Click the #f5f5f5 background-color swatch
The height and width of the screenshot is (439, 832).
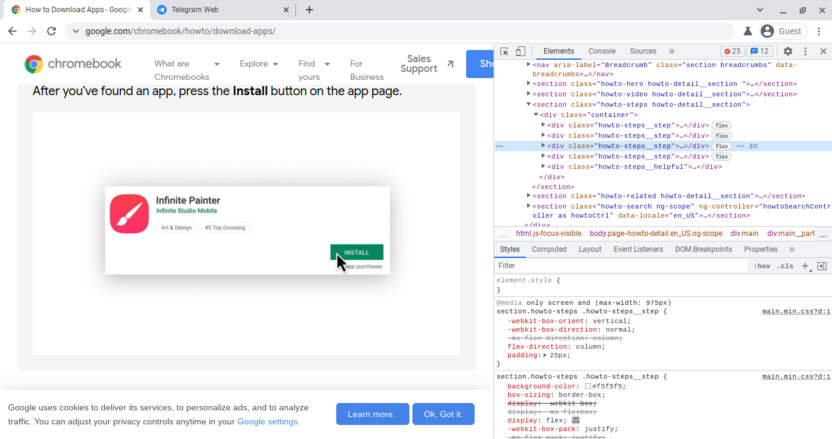pos(588,386)
